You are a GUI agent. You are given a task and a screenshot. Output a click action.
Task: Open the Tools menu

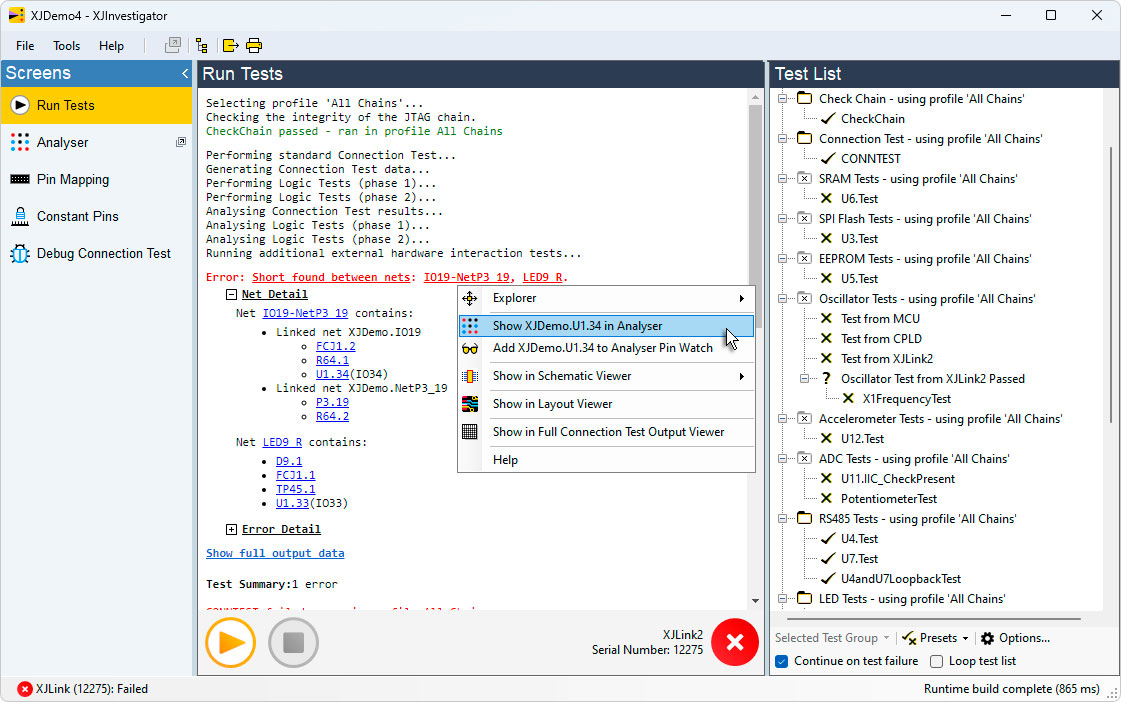(x=66, y=46)
